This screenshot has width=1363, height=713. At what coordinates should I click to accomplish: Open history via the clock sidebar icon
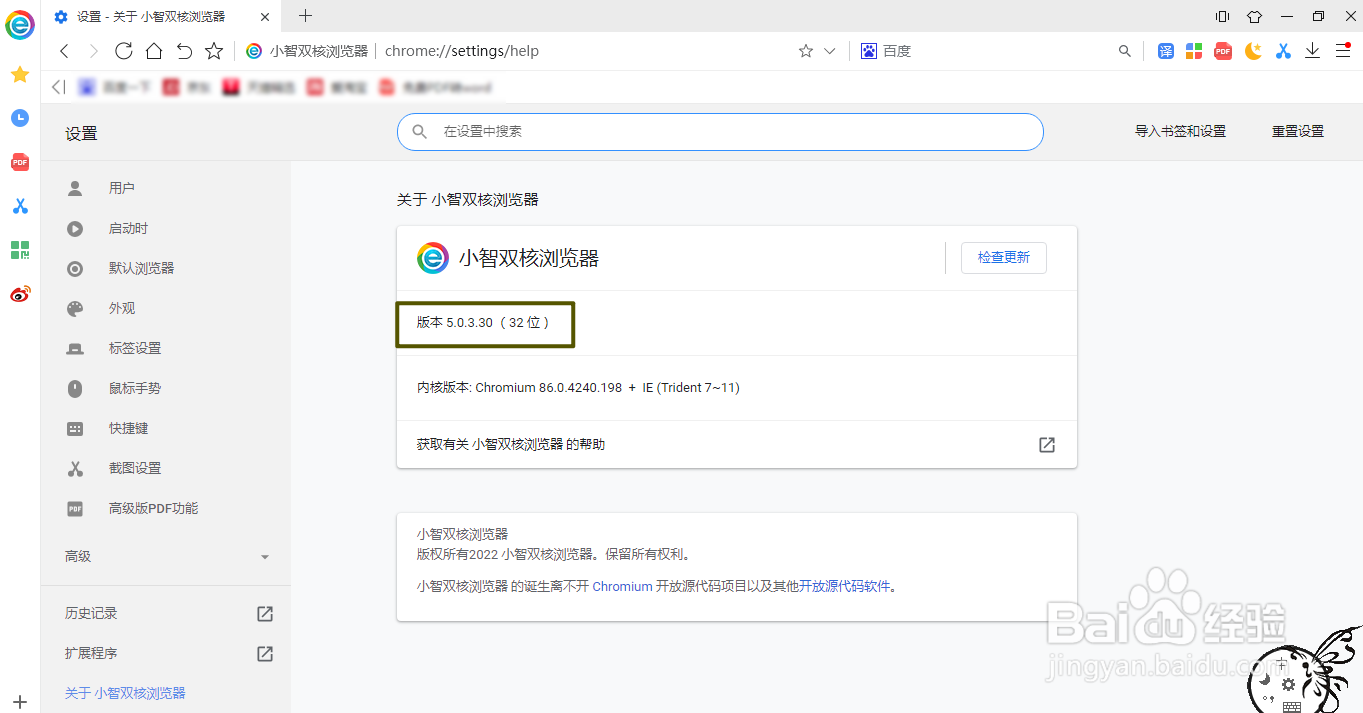tap(19, 118)
